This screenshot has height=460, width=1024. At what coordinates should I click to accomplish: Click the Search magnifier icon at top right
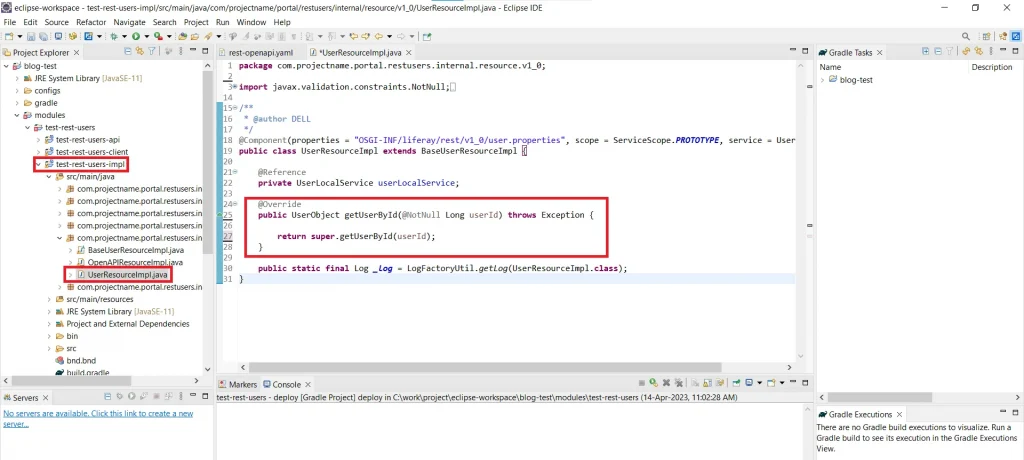coord(966,36)
